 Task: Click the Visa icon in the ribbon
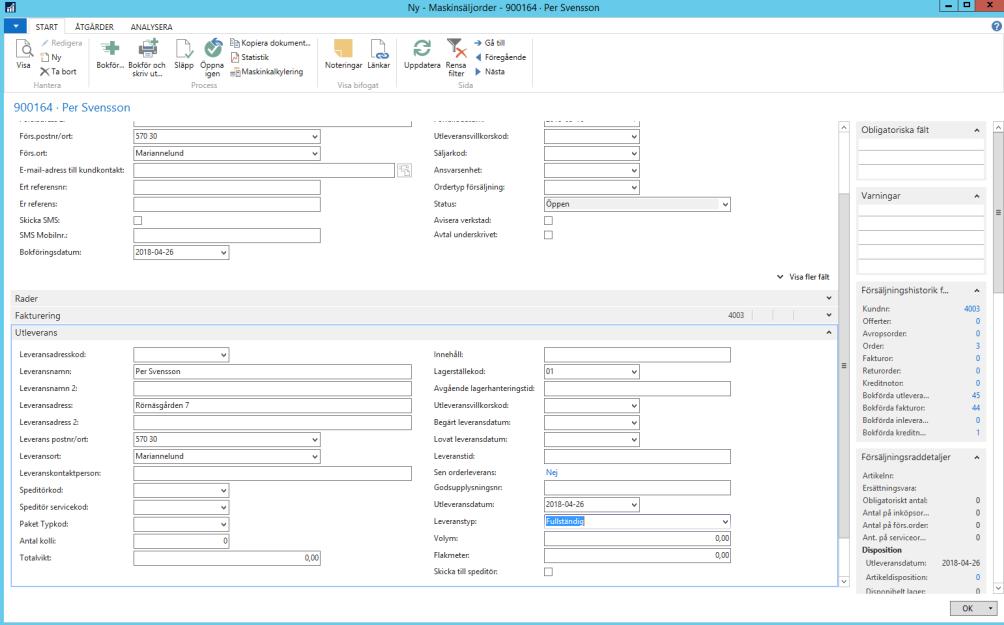click(24, 54)
